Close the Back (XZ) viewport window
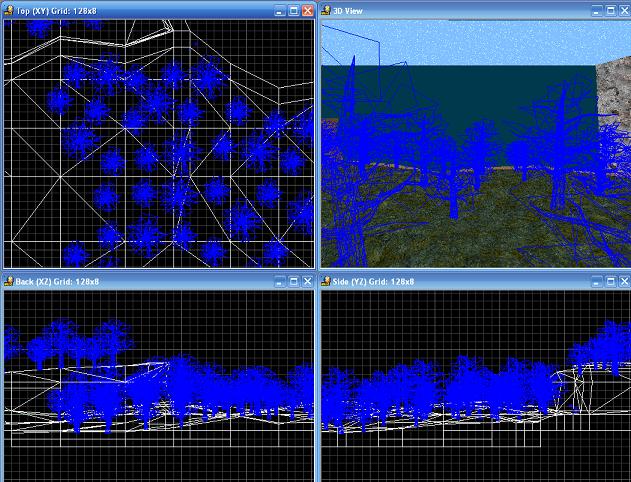Viewport: 631px width, 482px height. click(307, 282)
